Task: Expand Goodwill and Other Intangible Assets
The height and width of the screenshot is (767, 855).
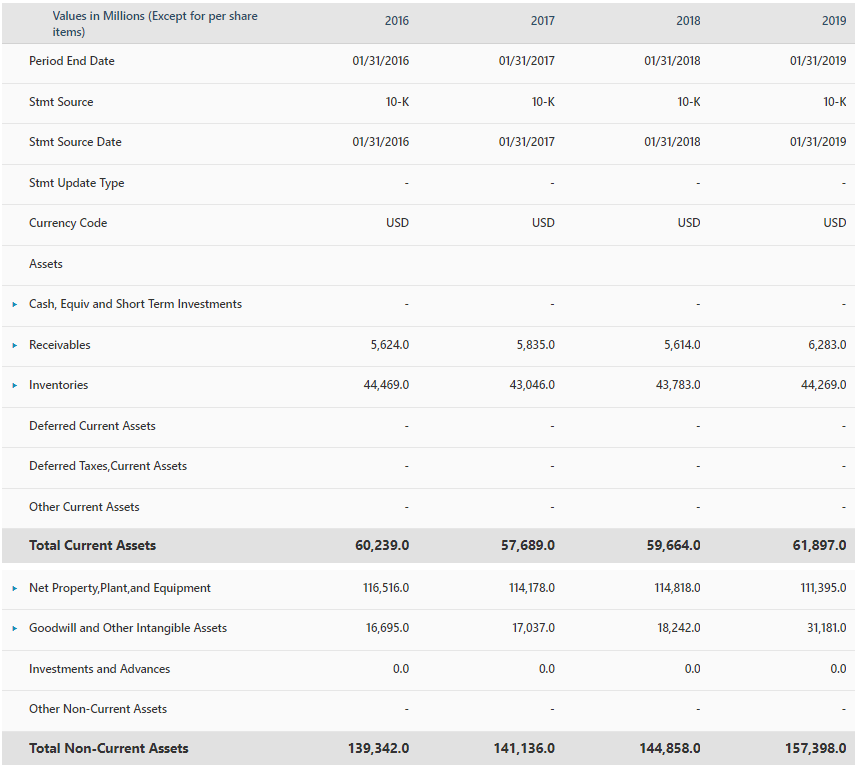Action: 14,628
